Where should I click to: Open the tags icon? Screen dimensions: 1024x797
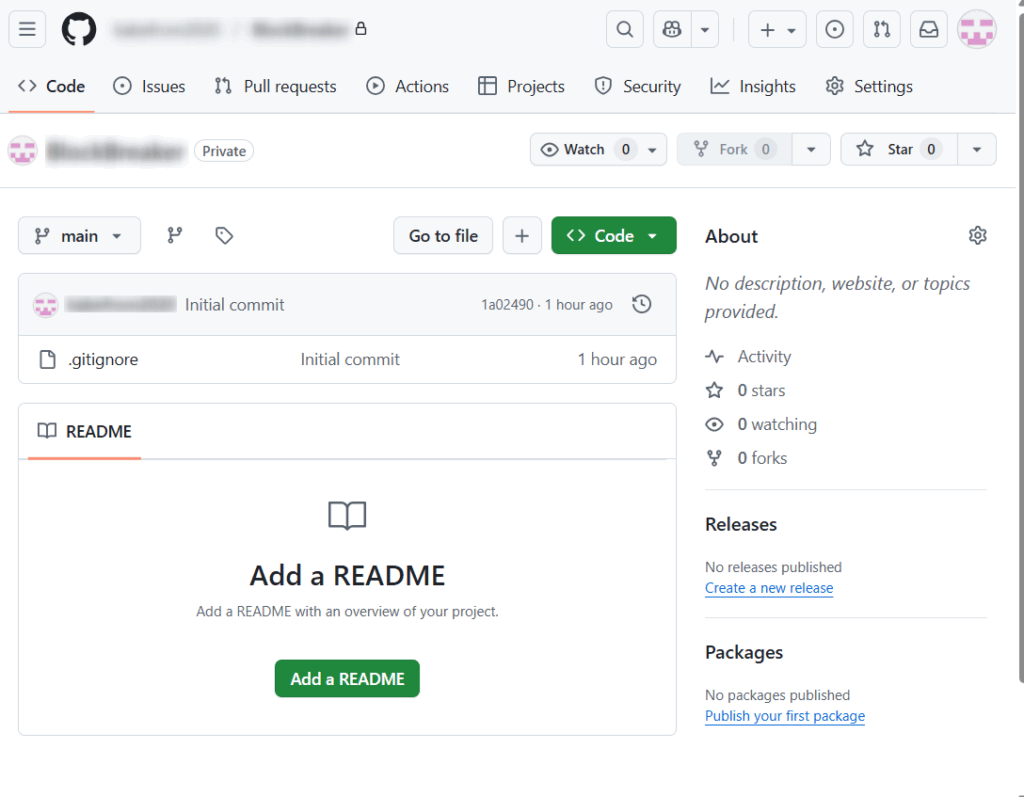[224, 236]
